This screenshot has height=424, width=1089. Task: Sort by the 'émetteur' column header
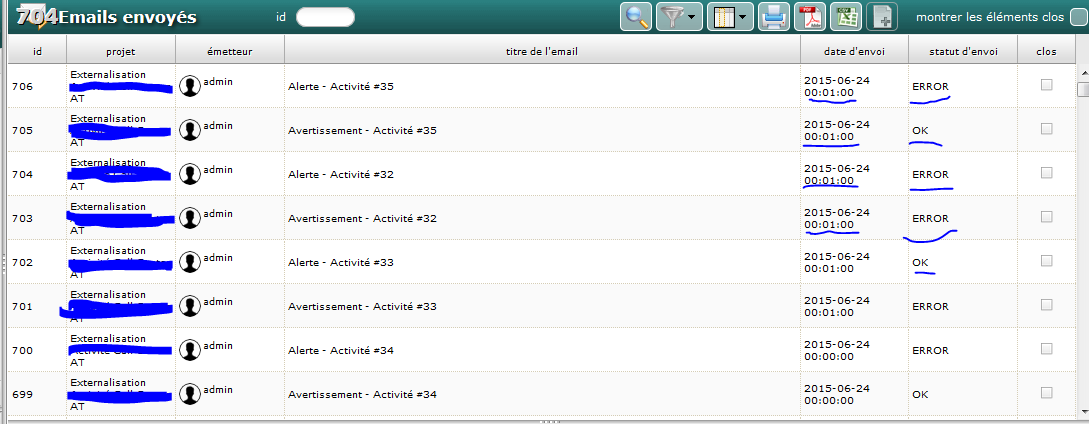click(x=230, y=51)
